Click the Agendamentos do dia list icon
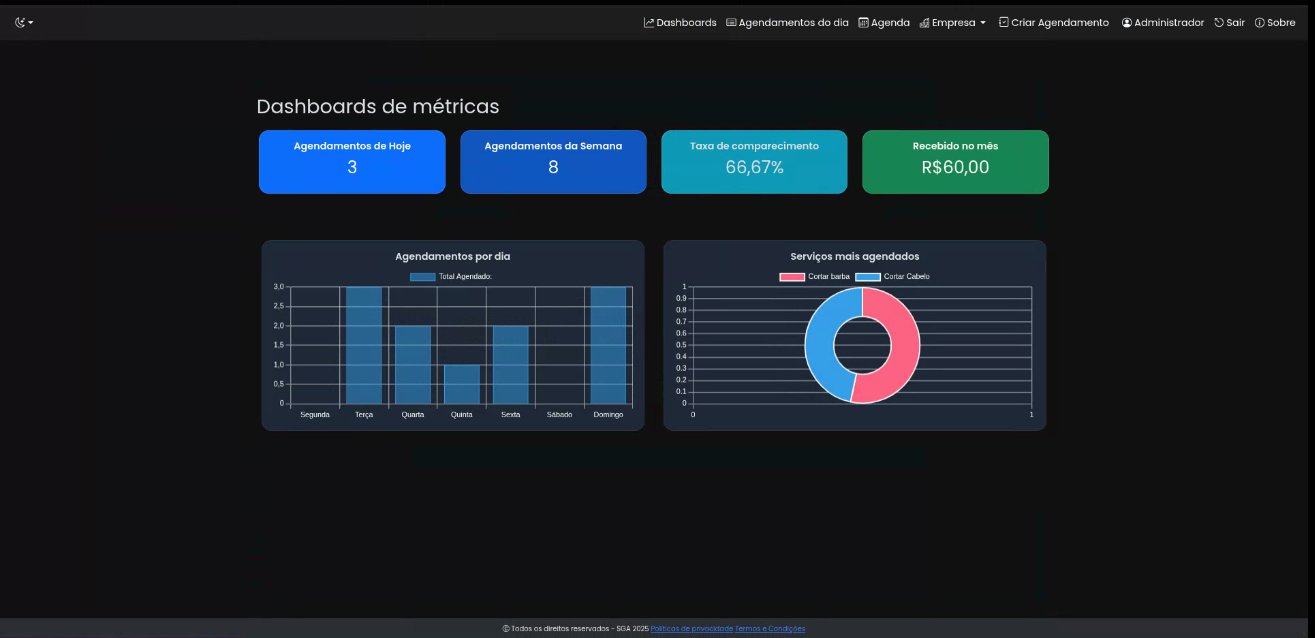Screen dimensions: 1315x638 pos(731,22)
